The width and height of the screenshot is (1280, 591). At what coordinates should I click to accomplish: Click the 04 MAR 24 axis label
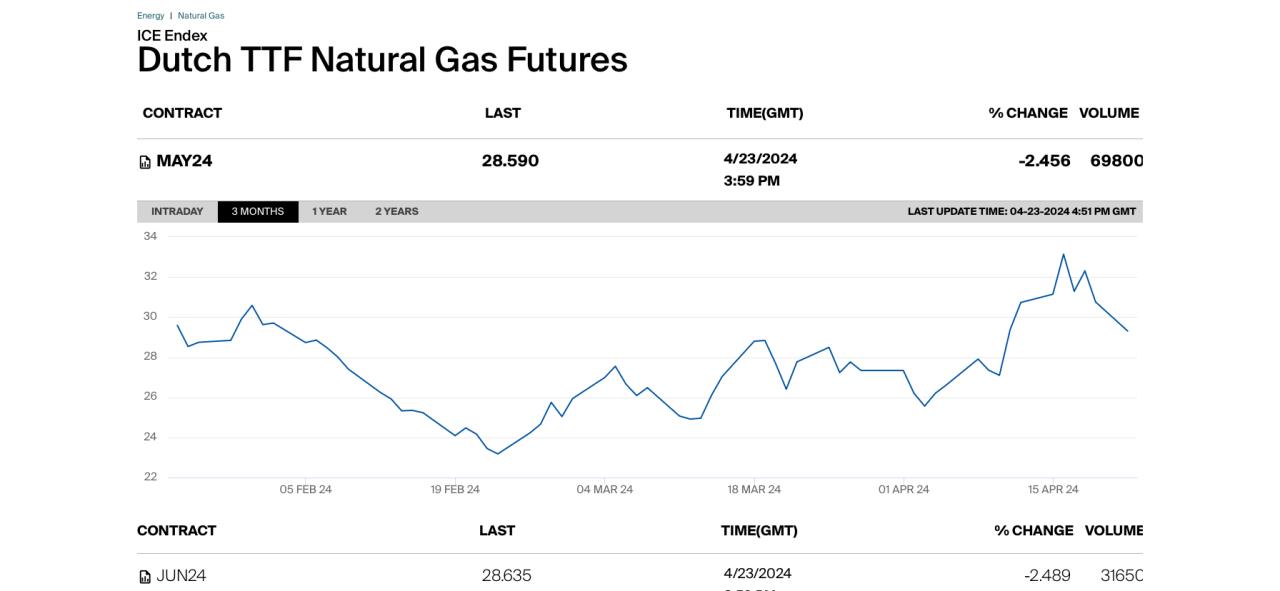pyautogui.click(x=604, y=490)
